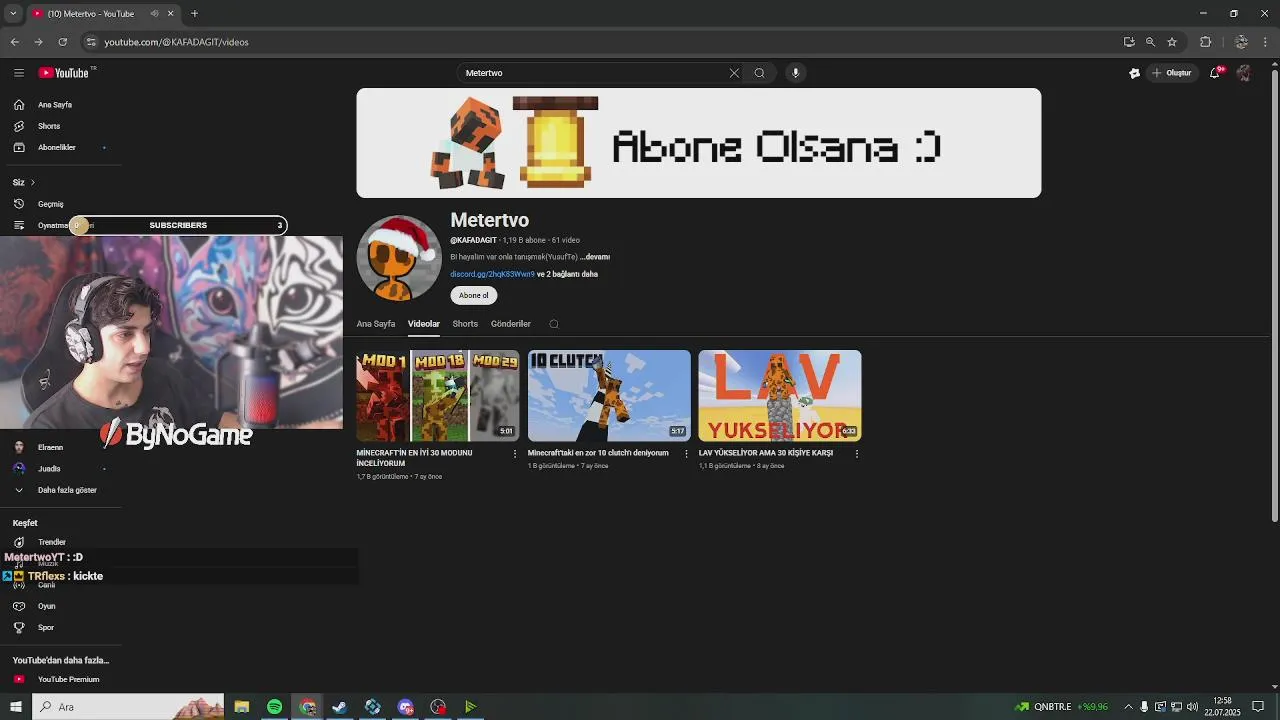The height and width of the screenshot is (720, 1280).
Task: Search within channel magnifier icon
Action: (554, 324)
